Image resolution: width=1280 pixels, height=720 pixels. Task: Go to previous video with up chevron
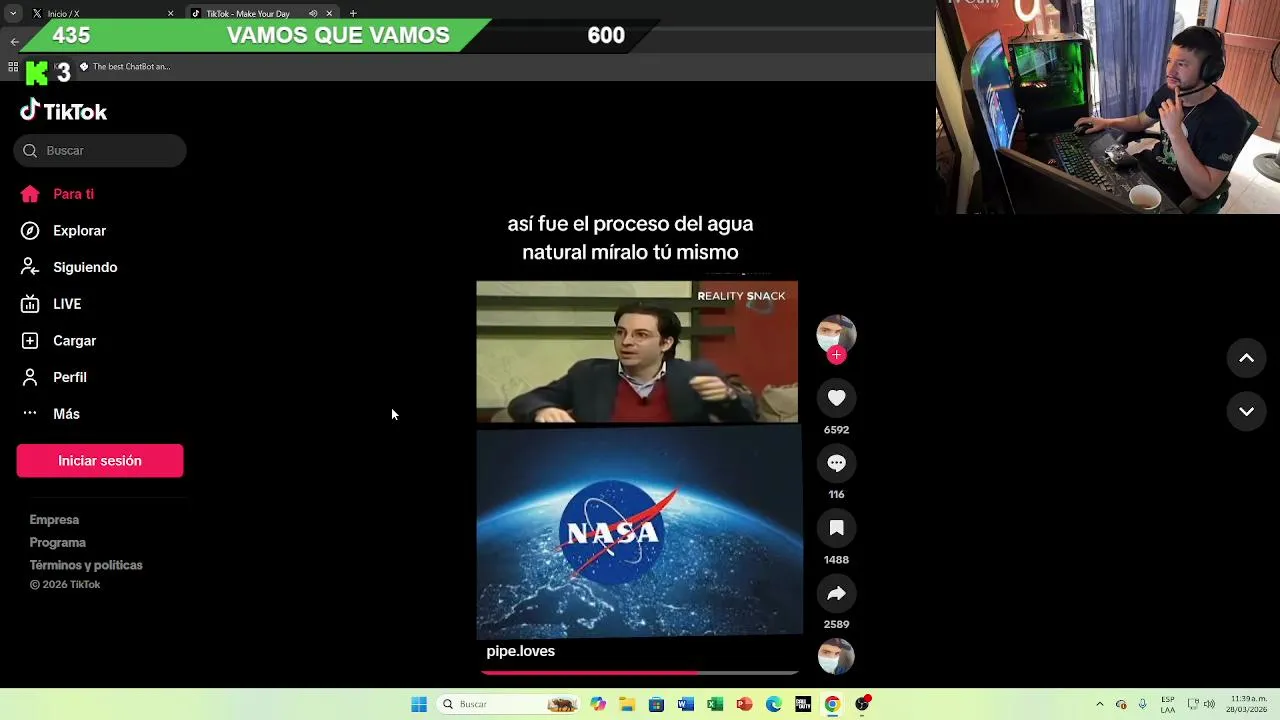pyautogui.click(x=1247, y=358)
